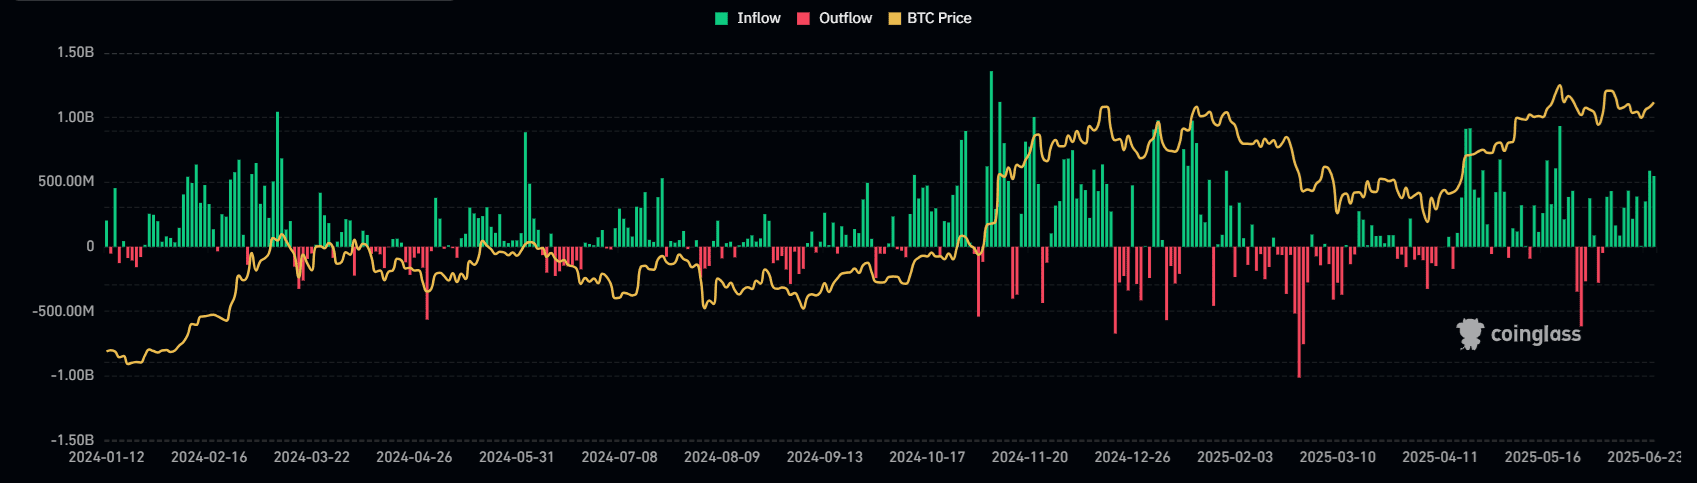Toggle the Outflow series legend label
Viewport: 1697px width, 483px height.
[x=845, y=18]
